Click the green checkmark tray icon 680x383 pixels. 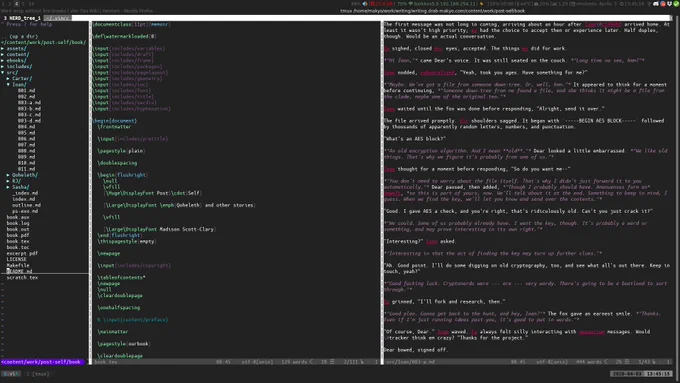(676, 4)
